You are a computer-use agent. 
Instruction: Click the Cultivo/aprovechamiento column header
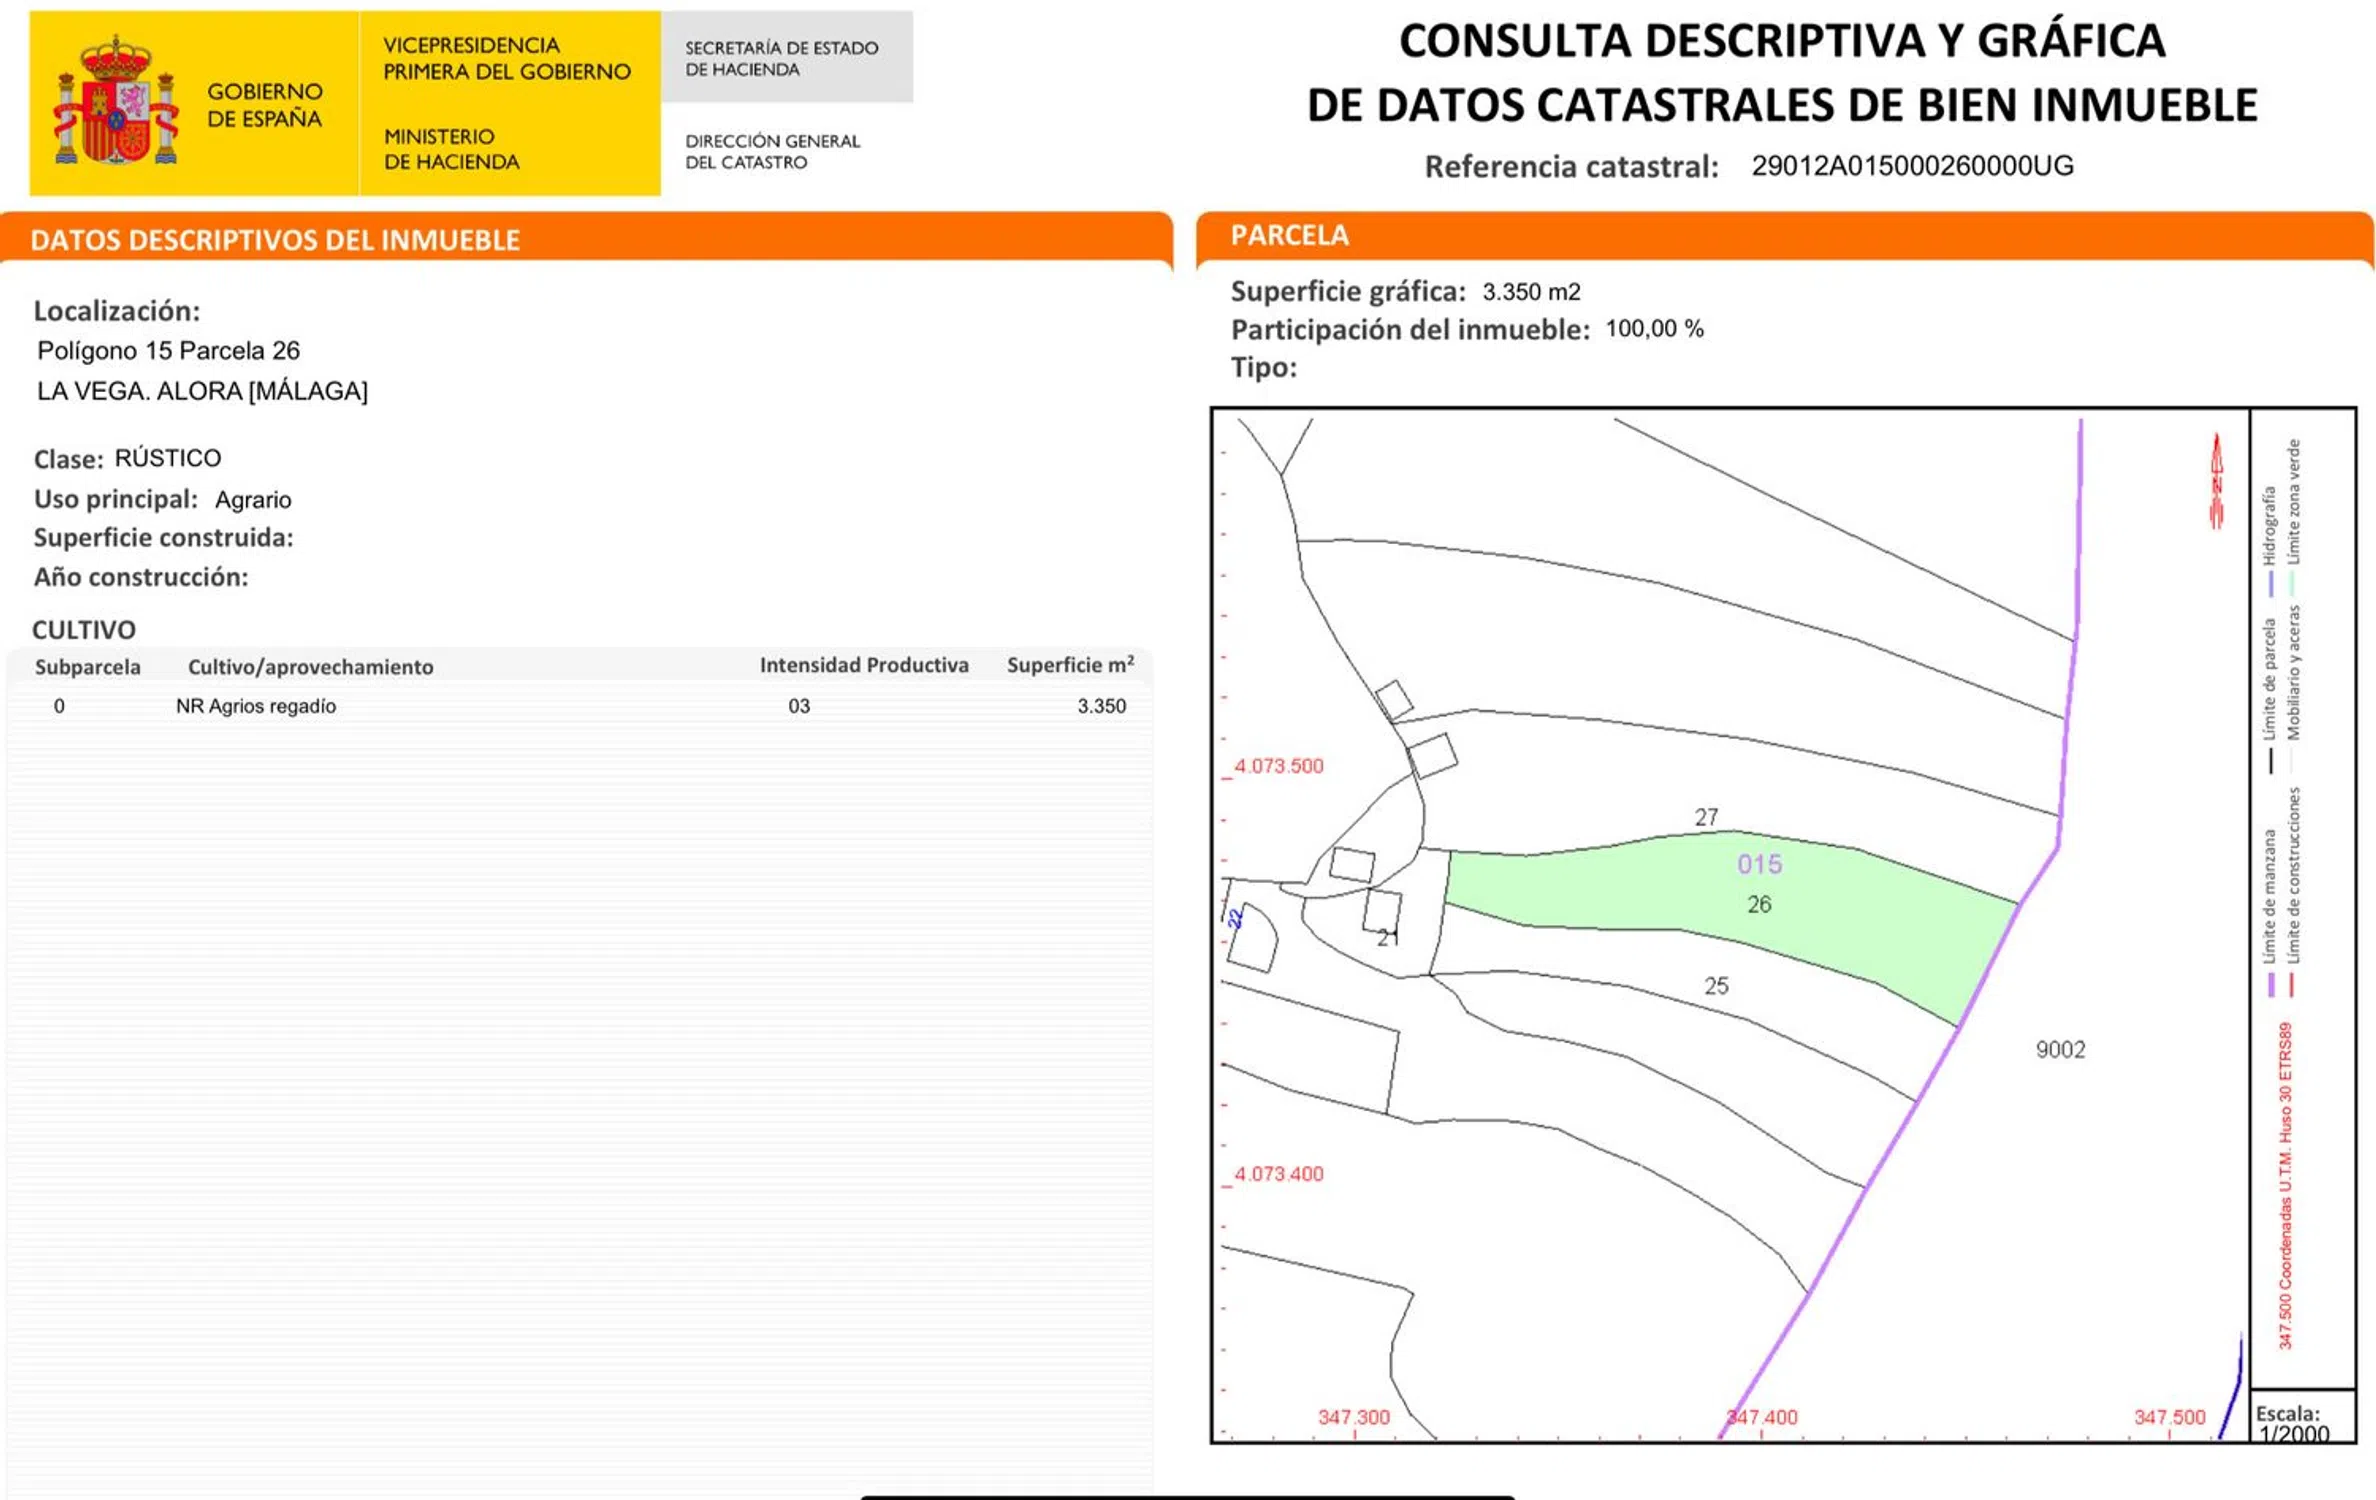(x=310, y=667)
